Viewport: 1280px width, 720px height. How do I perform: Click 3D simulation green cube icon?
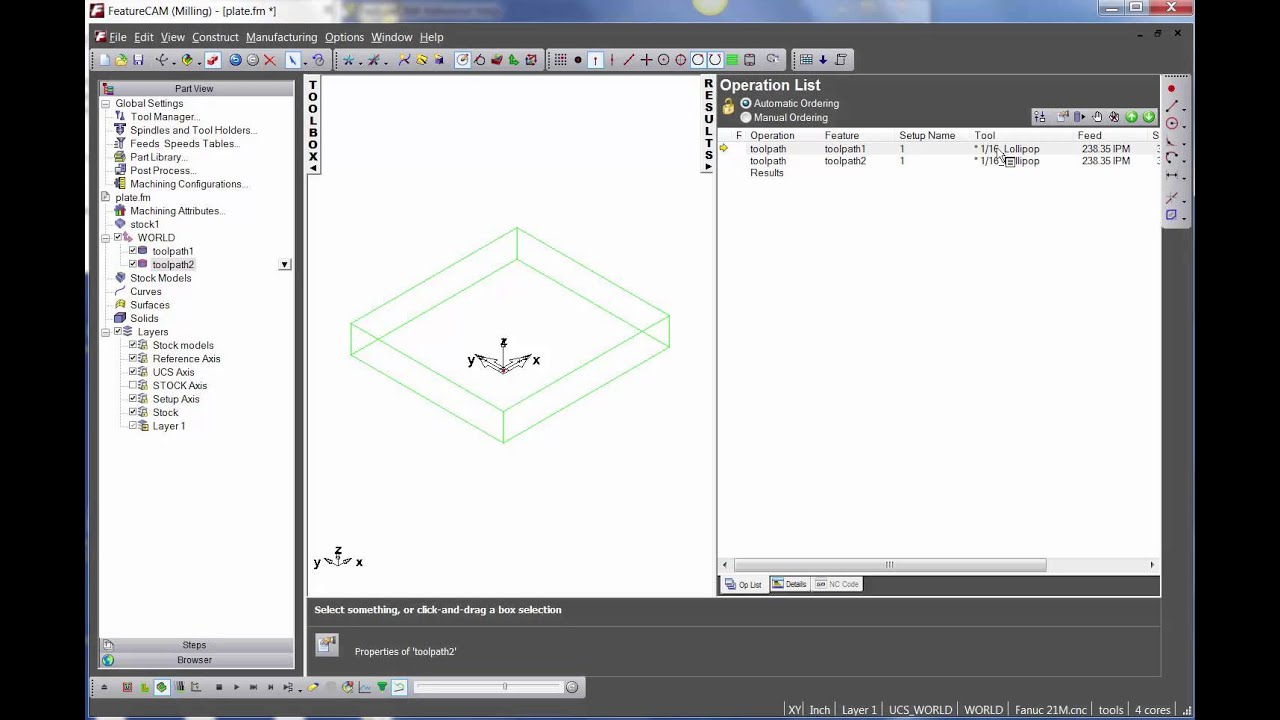(x=161, y=687)
